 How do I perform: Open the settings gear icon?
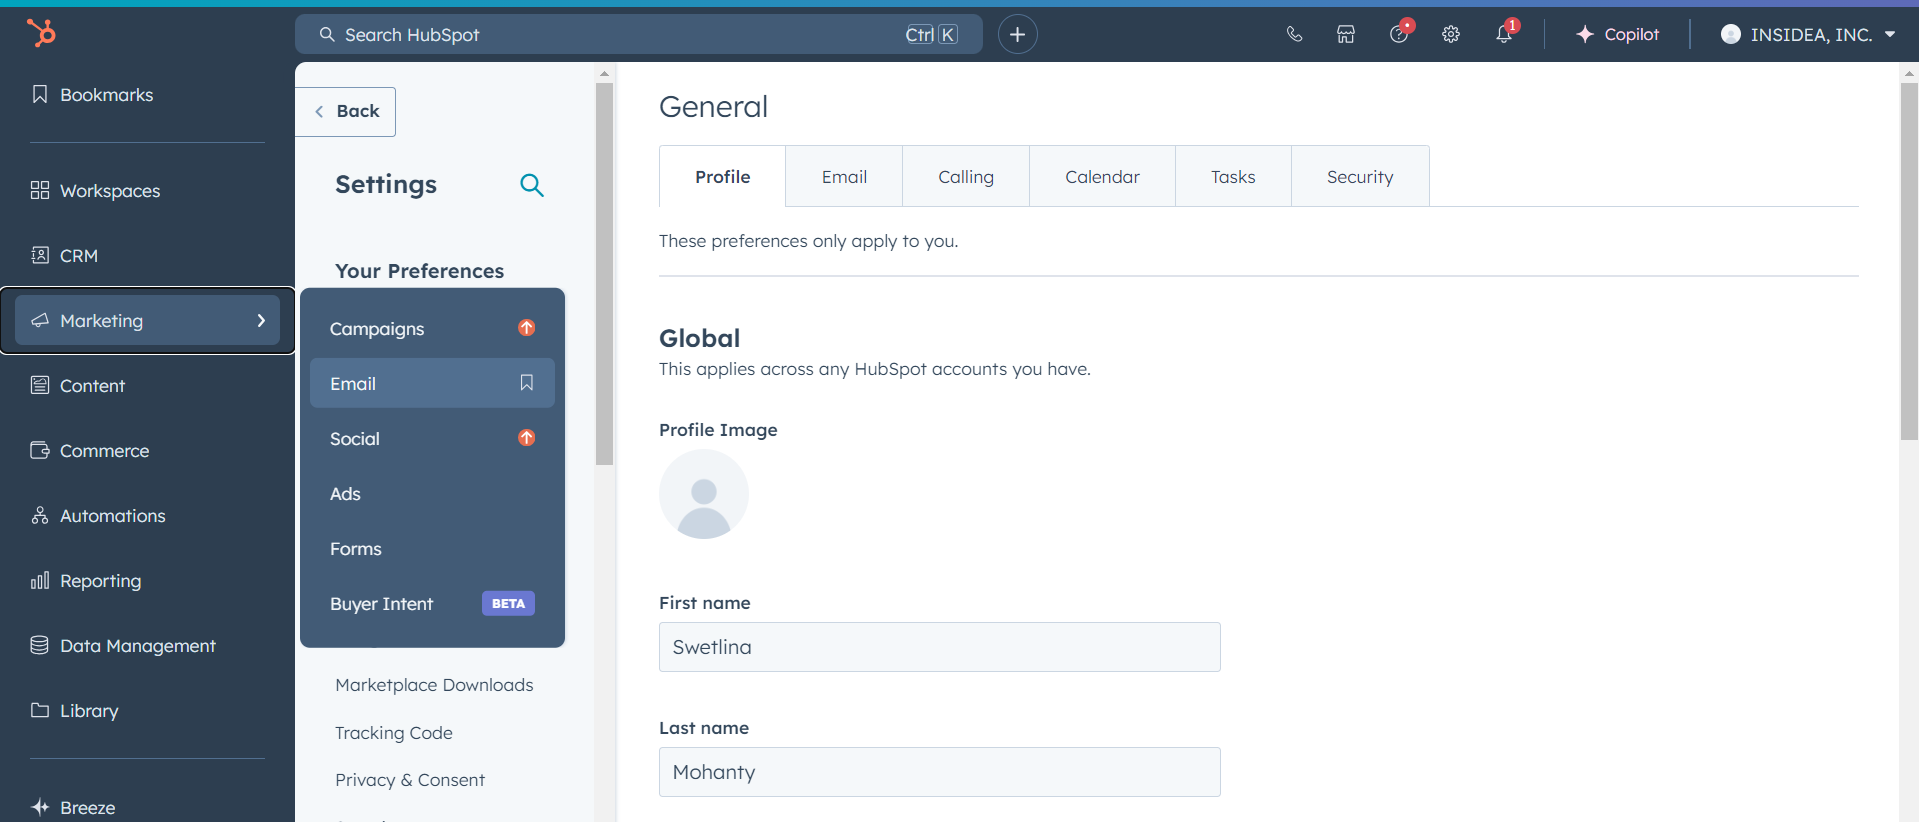click(x=1451, y=34)
